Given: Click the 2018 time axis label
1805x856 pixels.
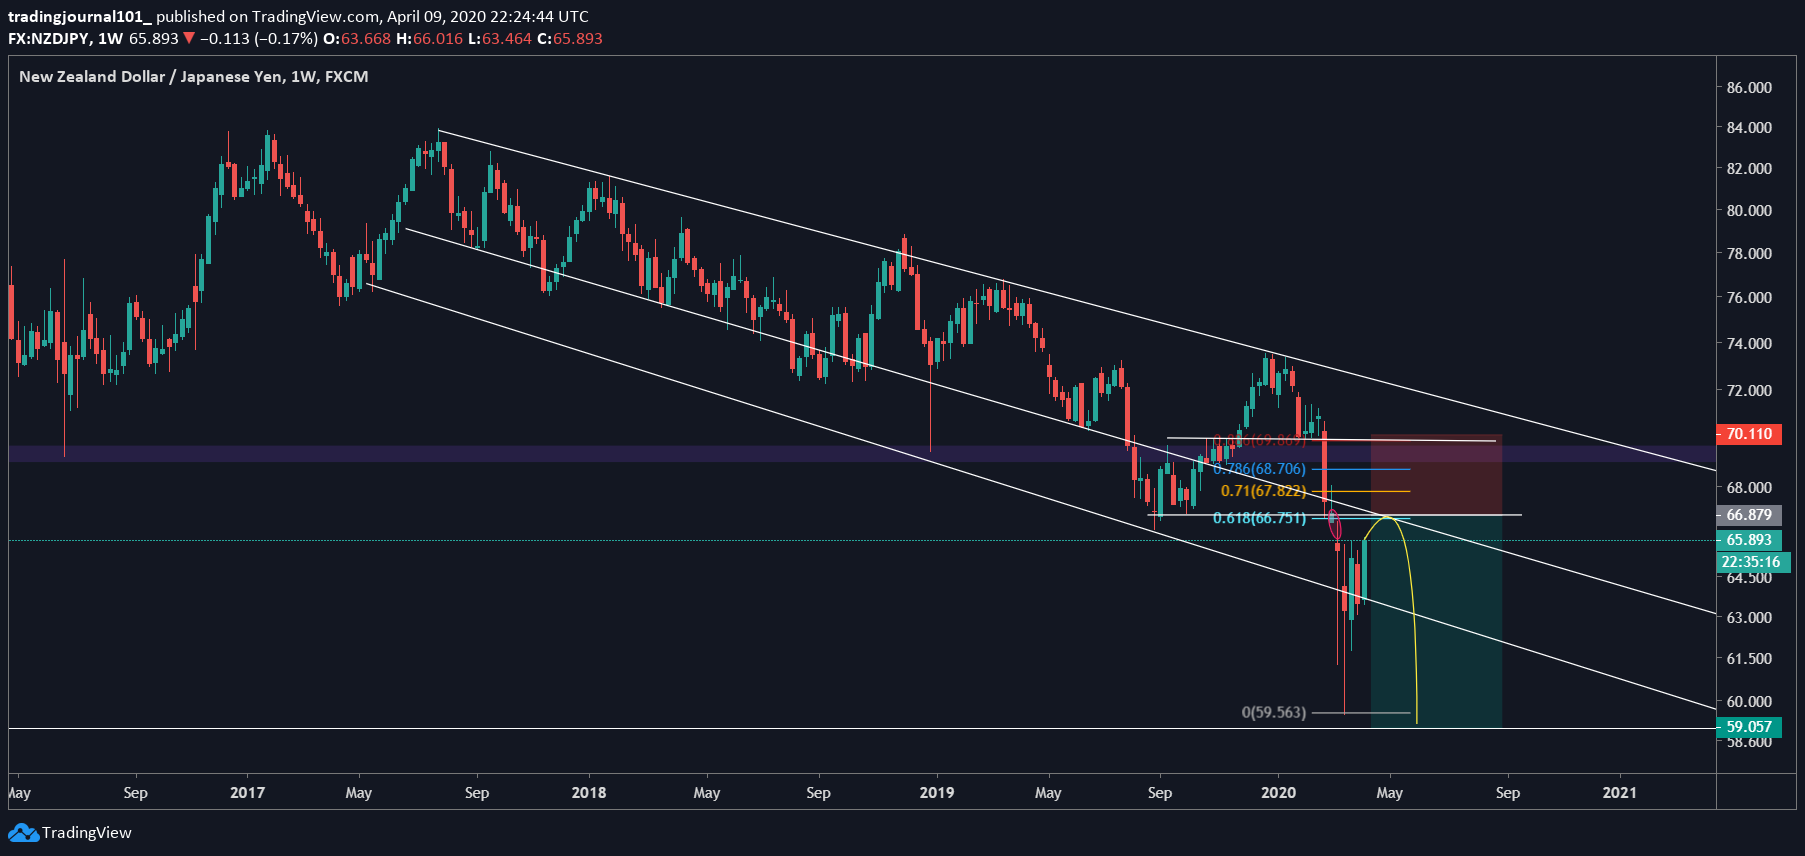Looking at the screenshot, I should tap(589, 793).
